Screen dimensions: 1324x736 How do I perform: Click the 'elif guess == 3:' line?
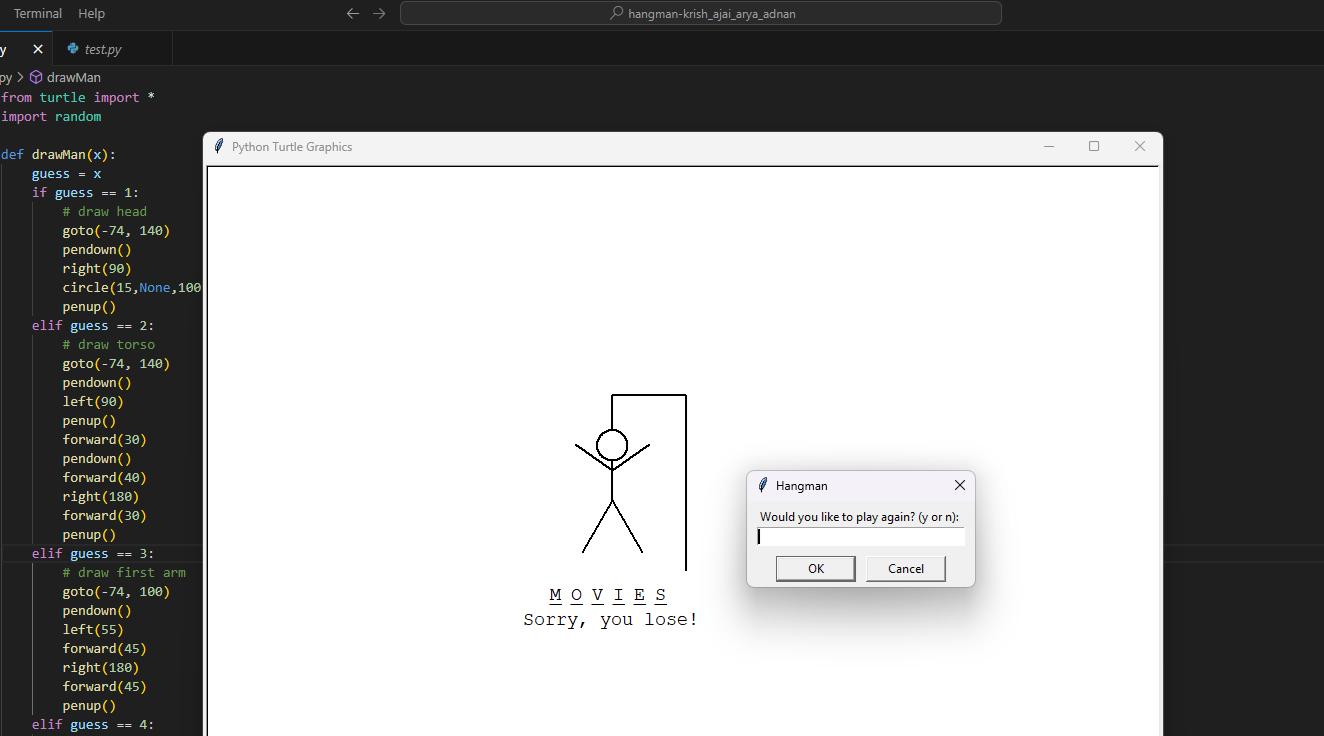tap(93, 553)
